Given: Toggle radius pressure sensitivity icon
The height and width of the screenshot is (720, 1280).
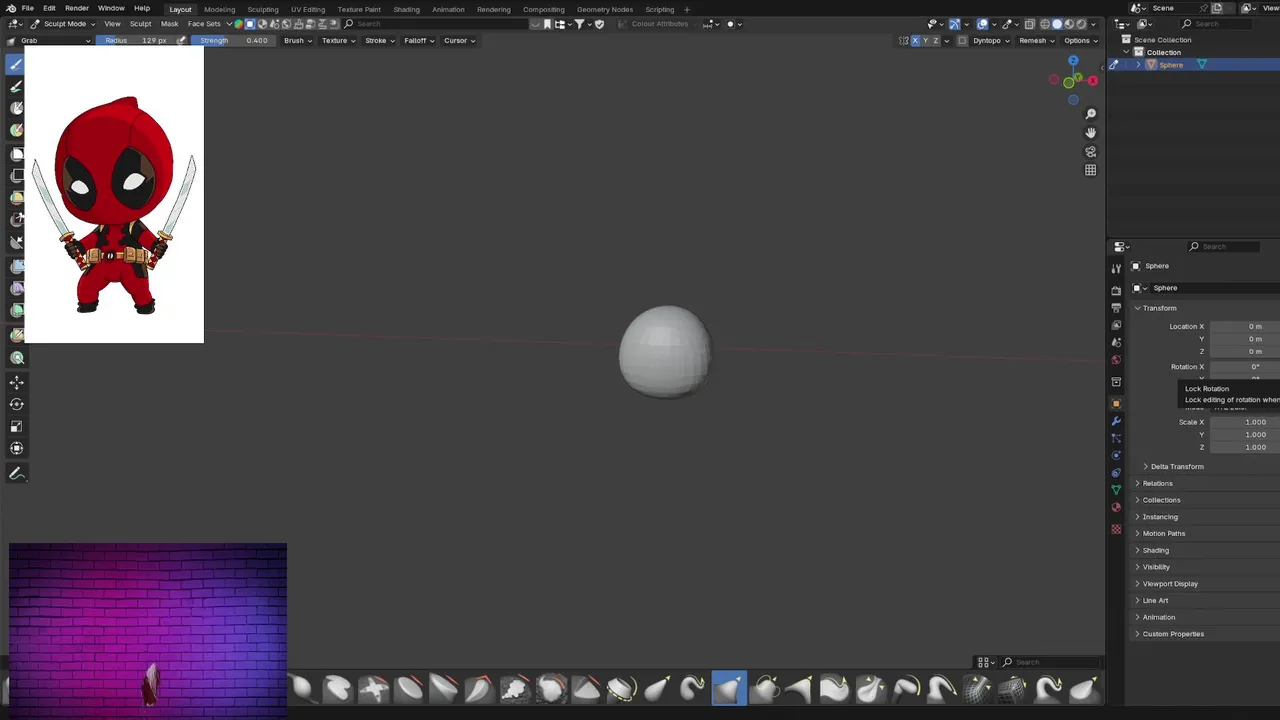Looking at the screenshot, I should point(181,41).
